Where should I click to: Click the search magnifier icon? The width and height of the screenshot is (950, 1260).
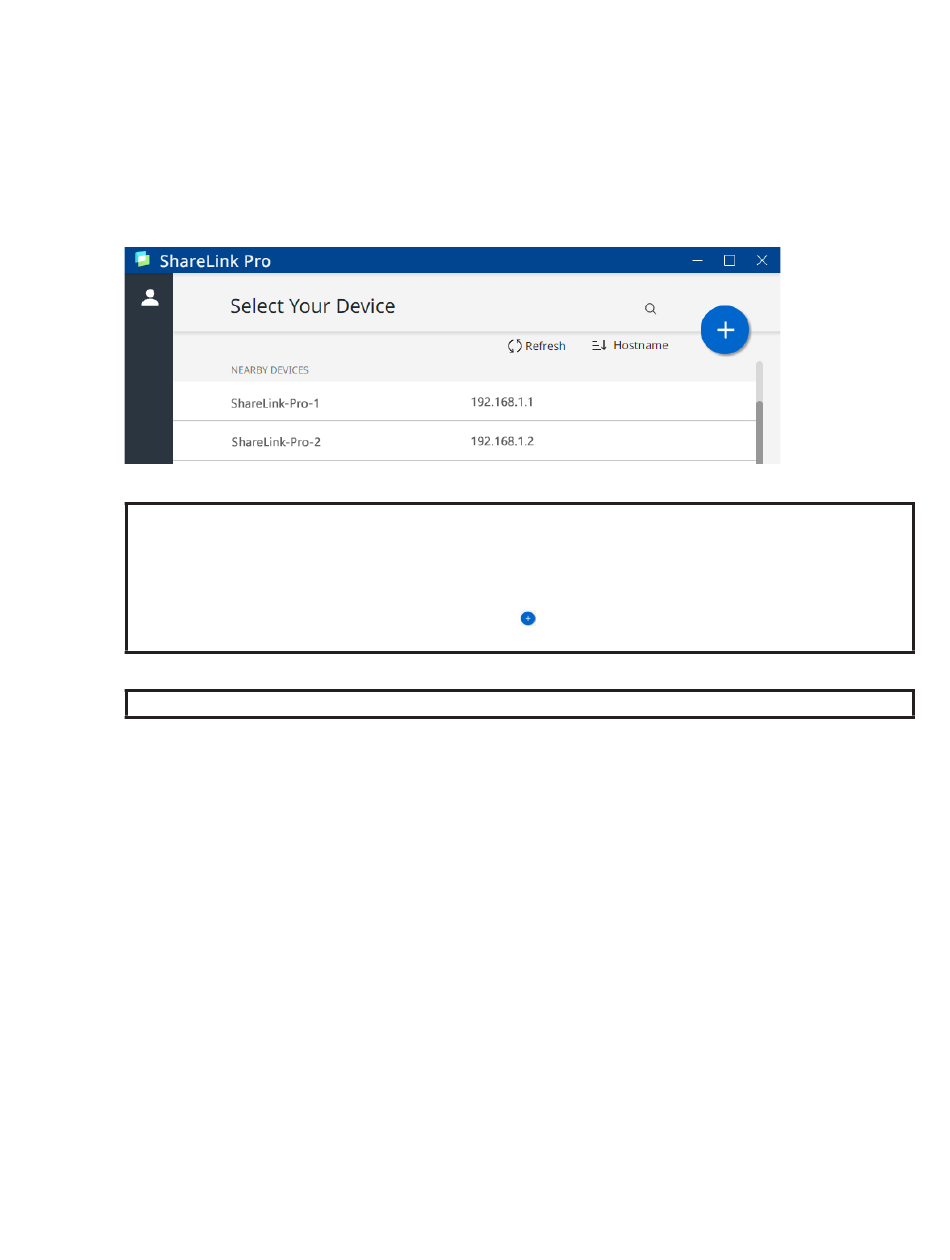(x=650, y=309)
